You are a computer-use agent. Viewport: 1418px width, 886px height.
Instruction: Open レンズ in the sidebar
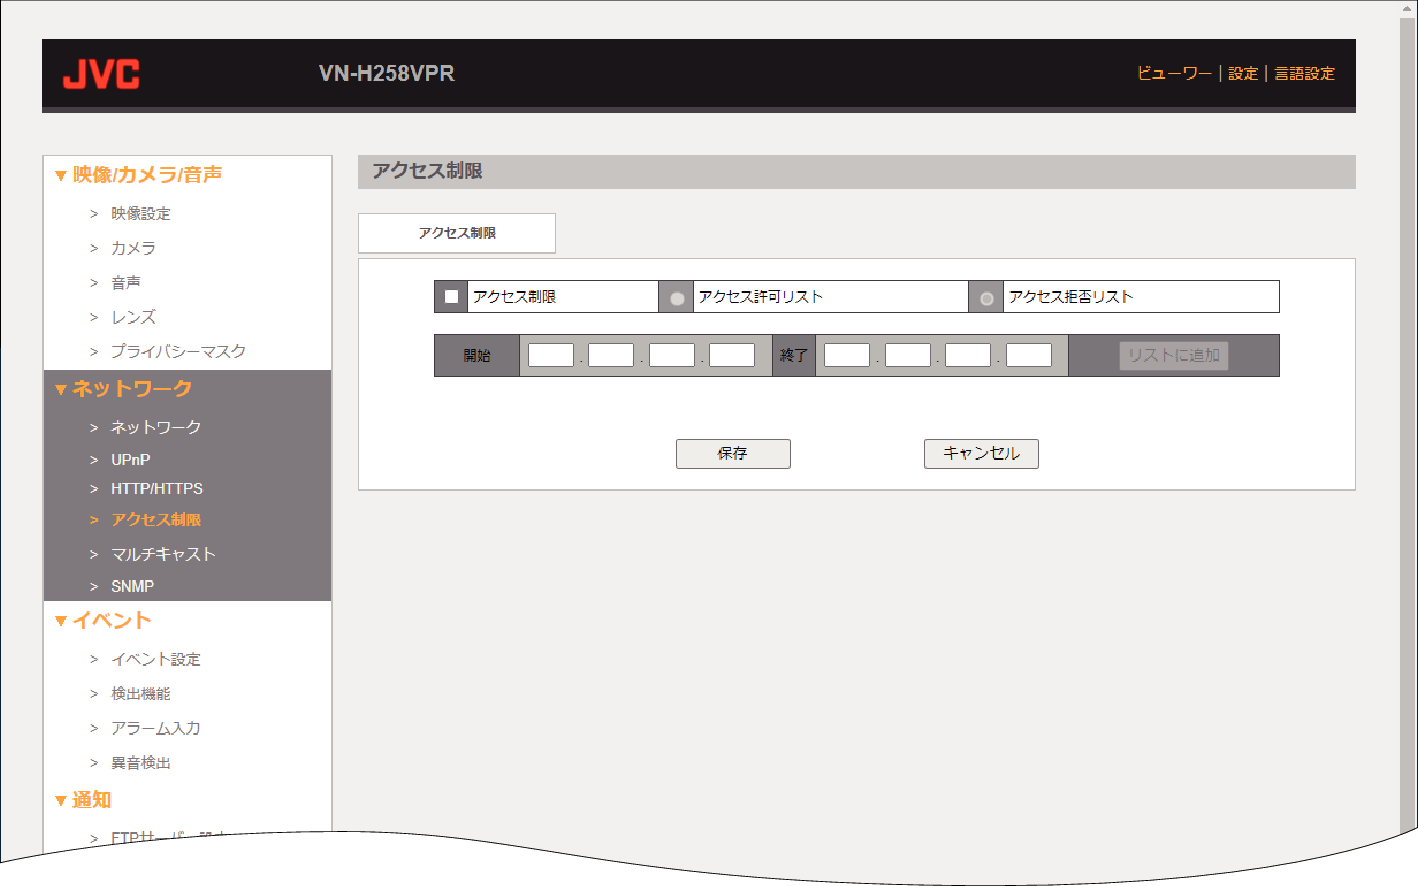tap(133, 317)
